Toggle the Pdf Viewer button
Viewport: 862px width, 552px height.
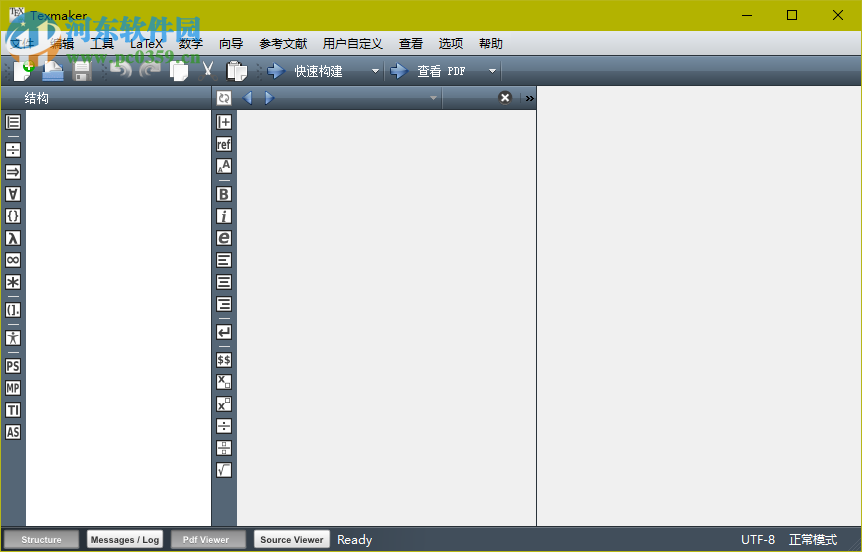point(208,539)
